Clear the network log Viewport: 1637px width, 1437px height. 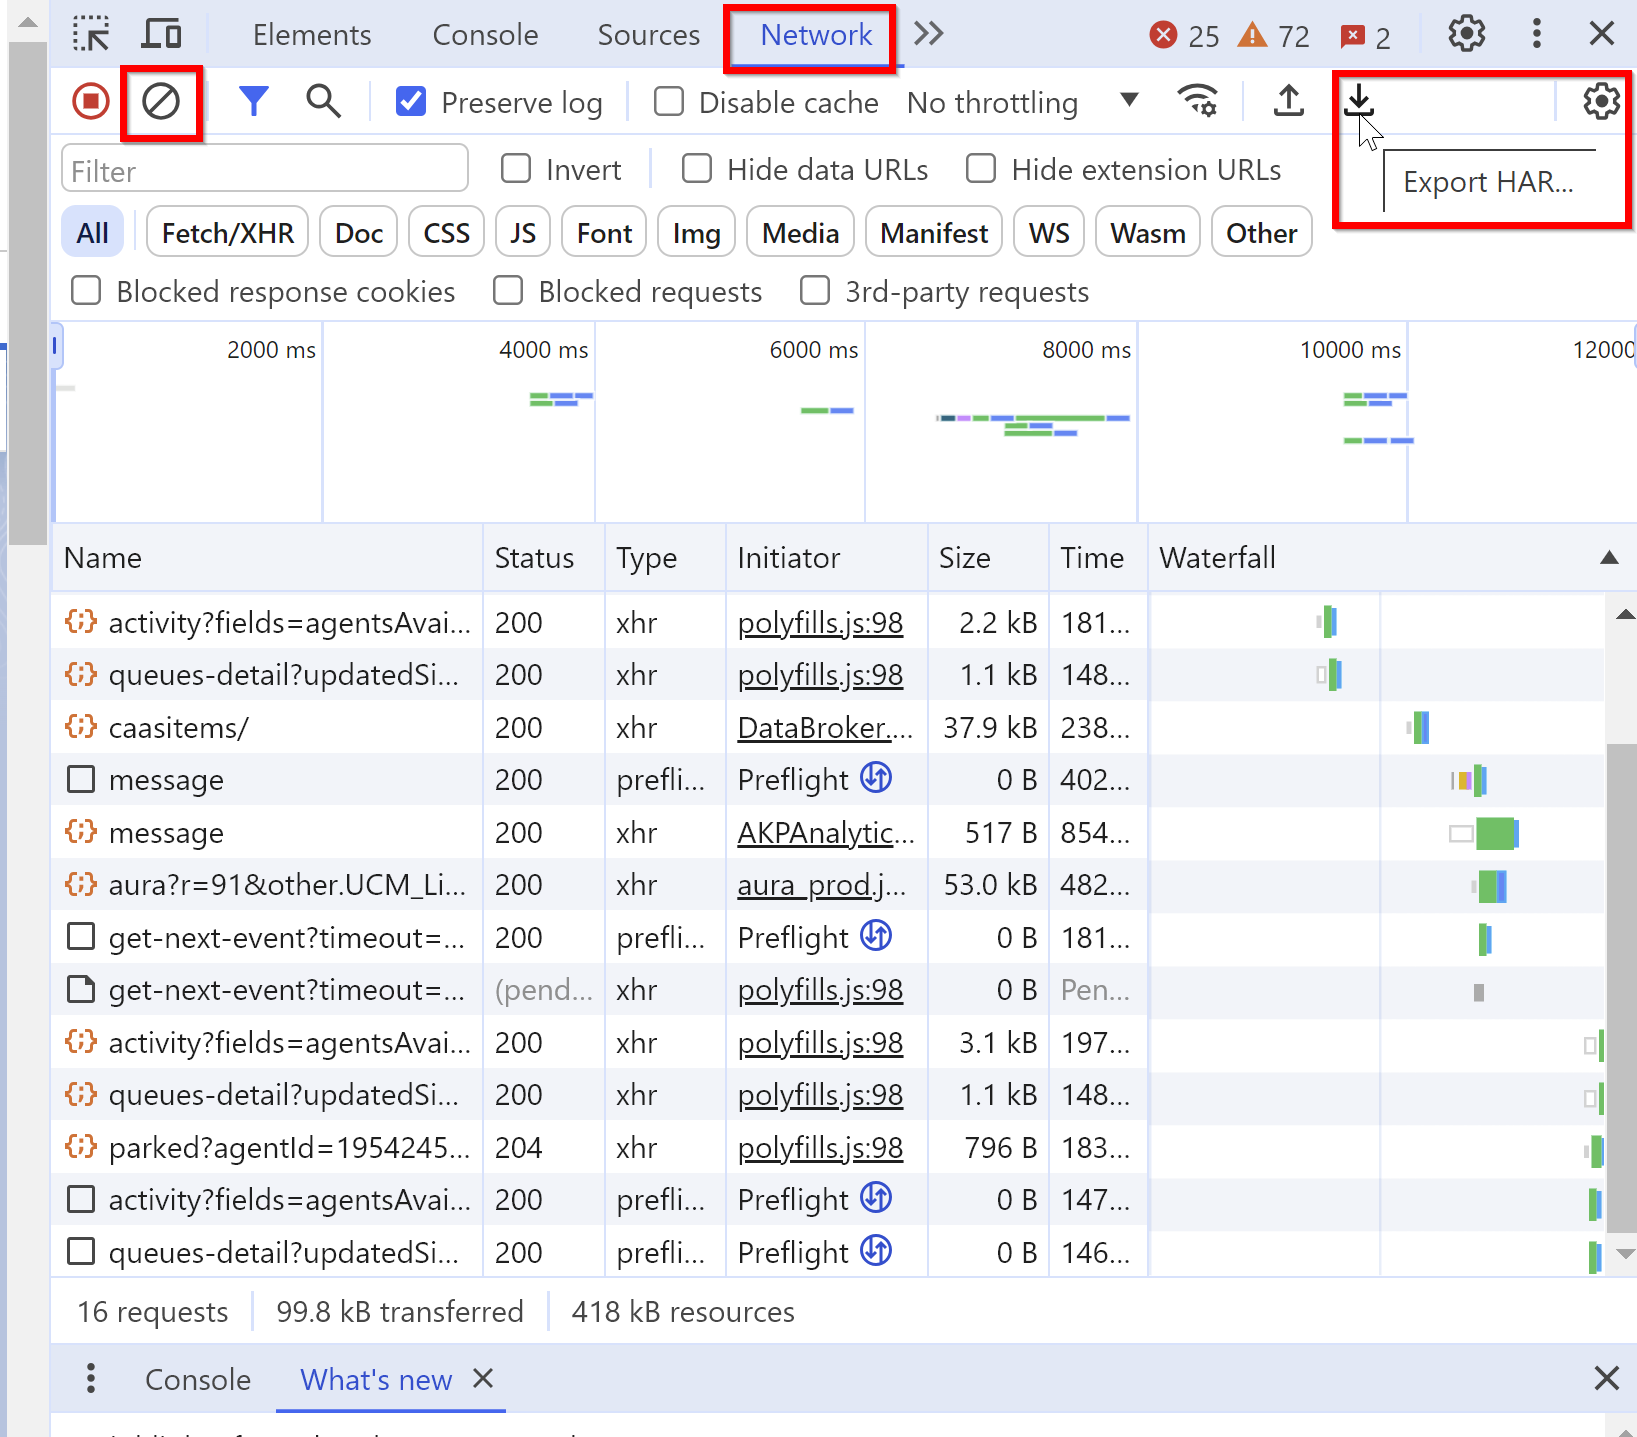coord(162,101)
